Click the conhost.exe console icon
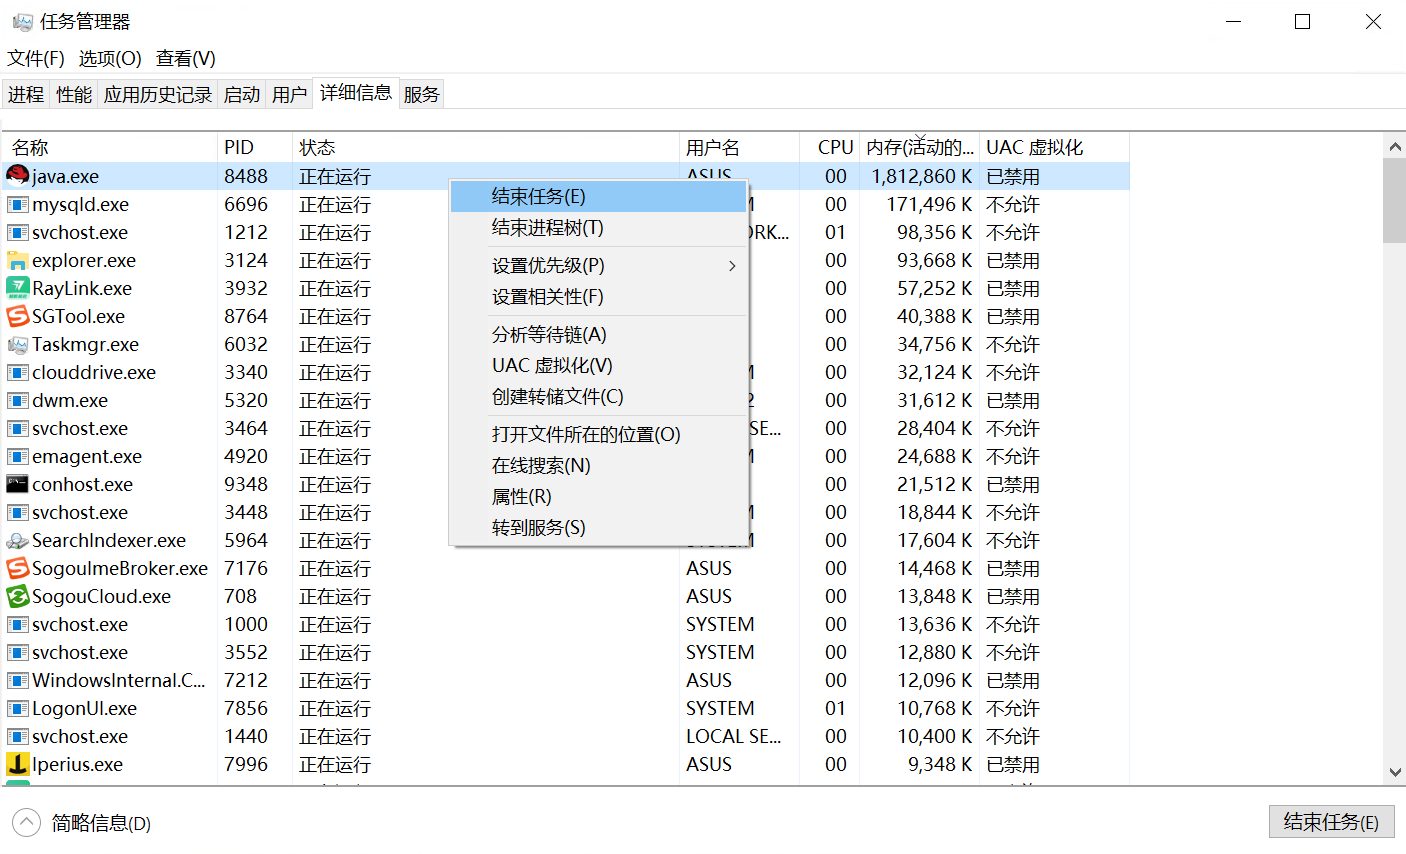 [17, 484]
